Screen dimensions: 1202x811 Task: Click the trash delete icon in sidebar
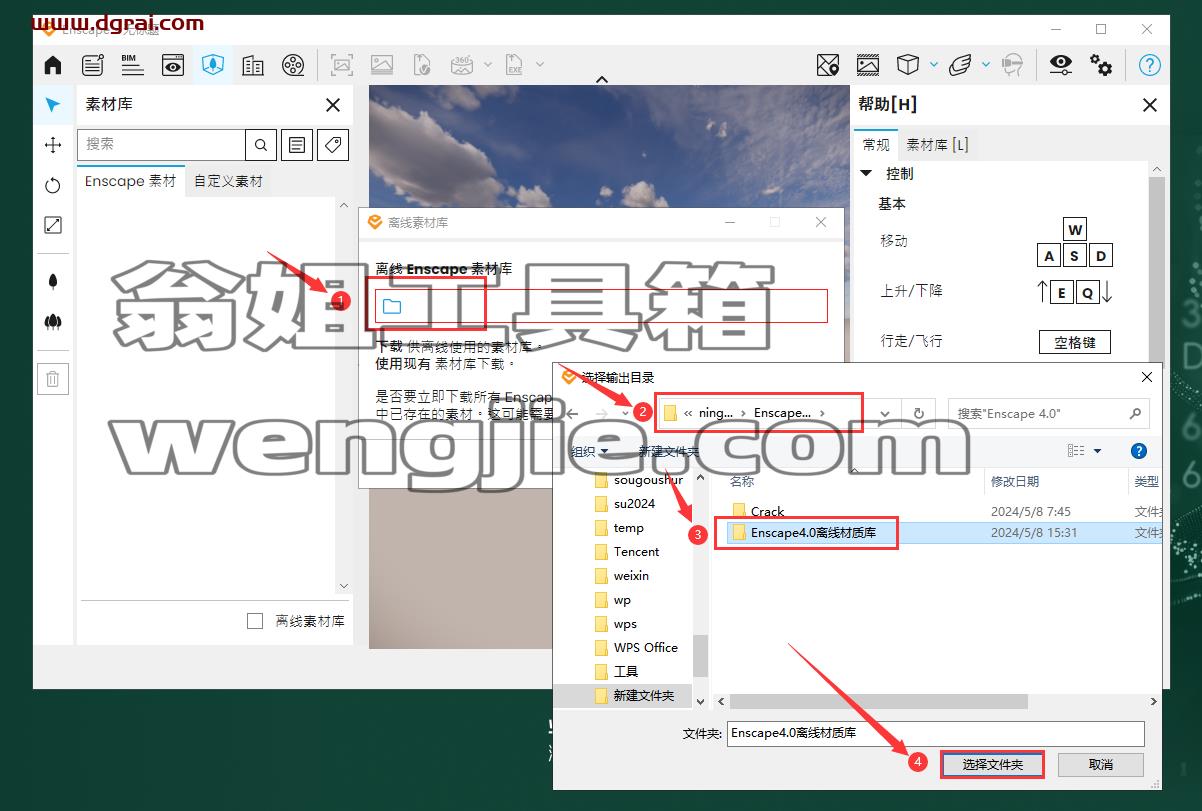coord(53,379)
